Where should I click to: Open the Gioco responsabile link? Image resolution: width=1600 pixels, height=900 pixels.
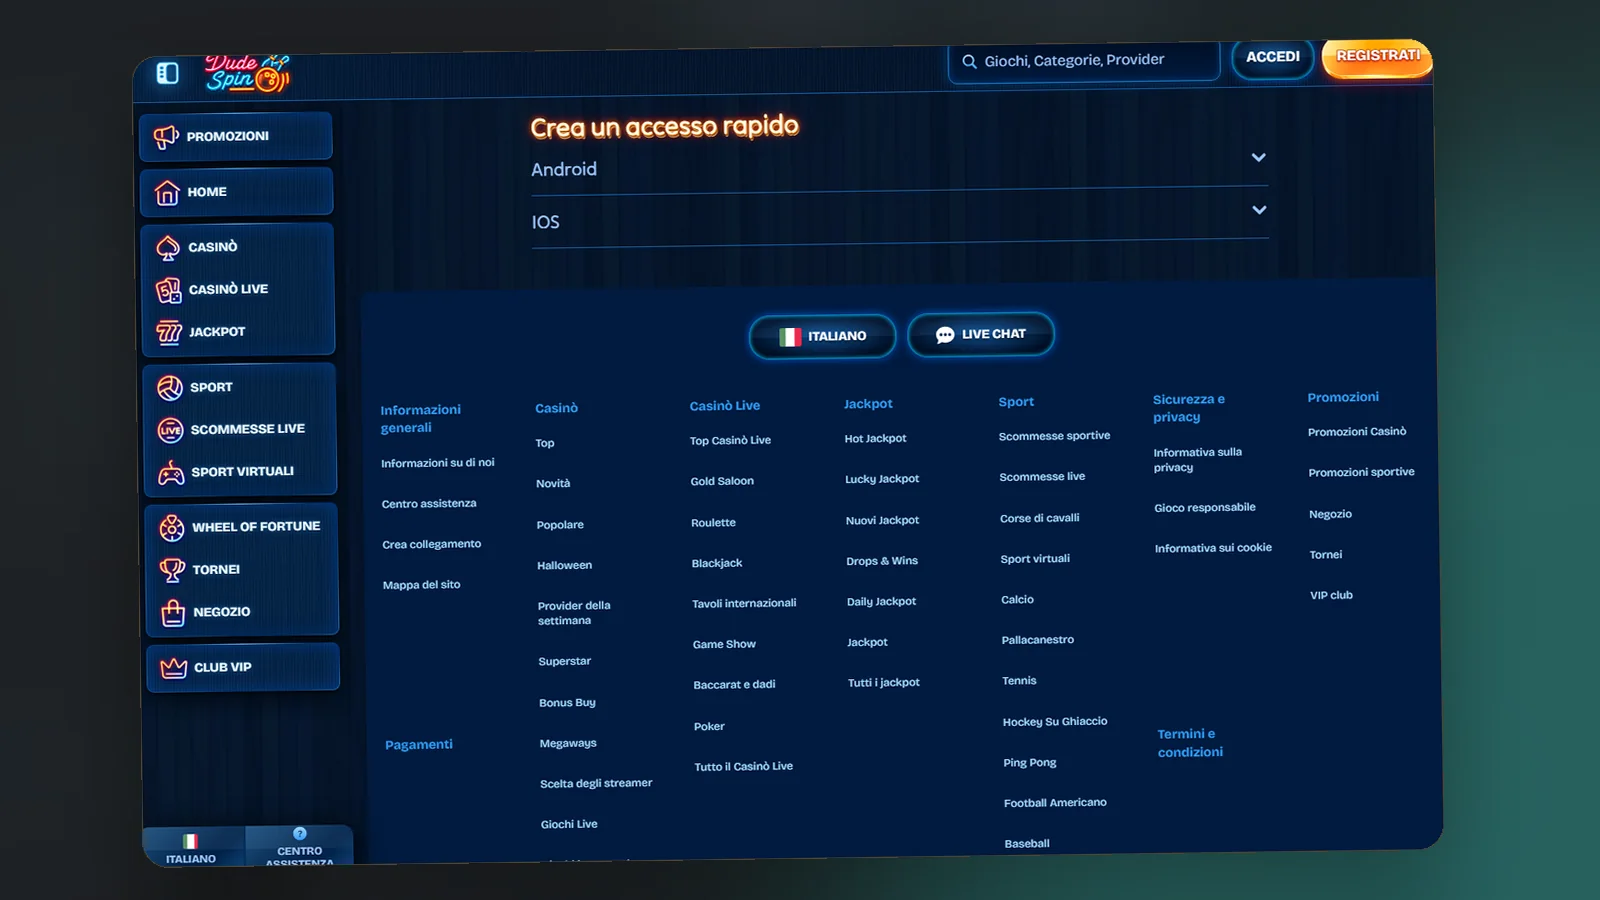click(x=1205, y=508)
